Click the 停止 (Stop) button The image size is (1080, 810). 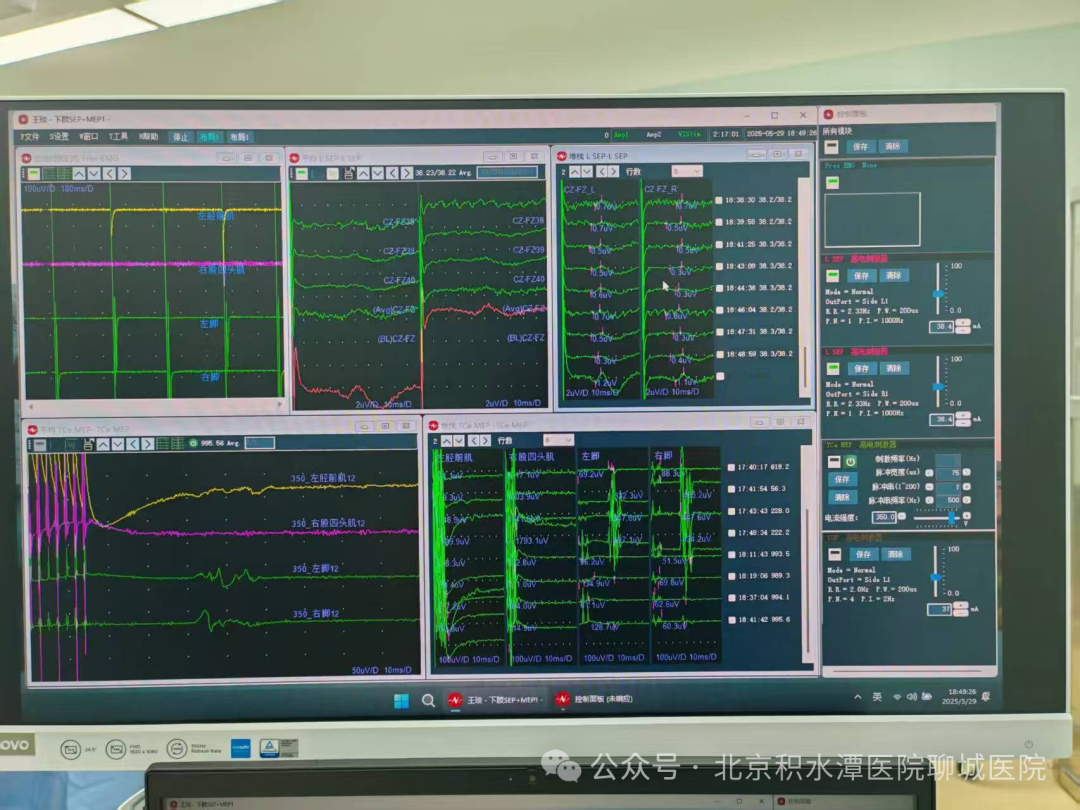click(180, 137)
